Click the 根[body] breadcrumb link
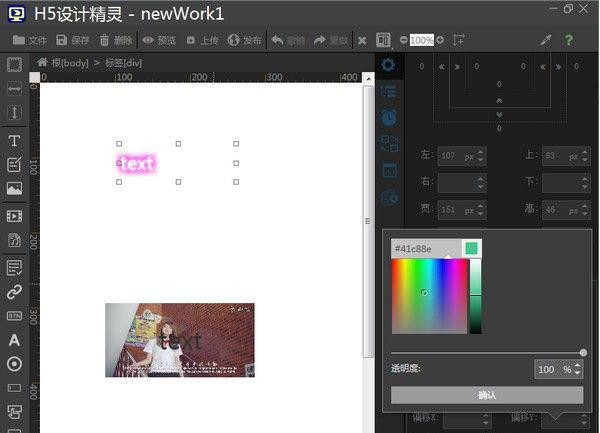 (62, 63)
